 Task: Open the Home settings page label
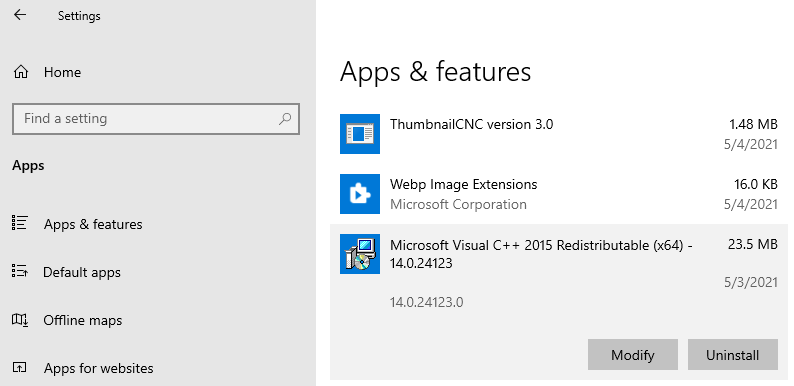62,72
